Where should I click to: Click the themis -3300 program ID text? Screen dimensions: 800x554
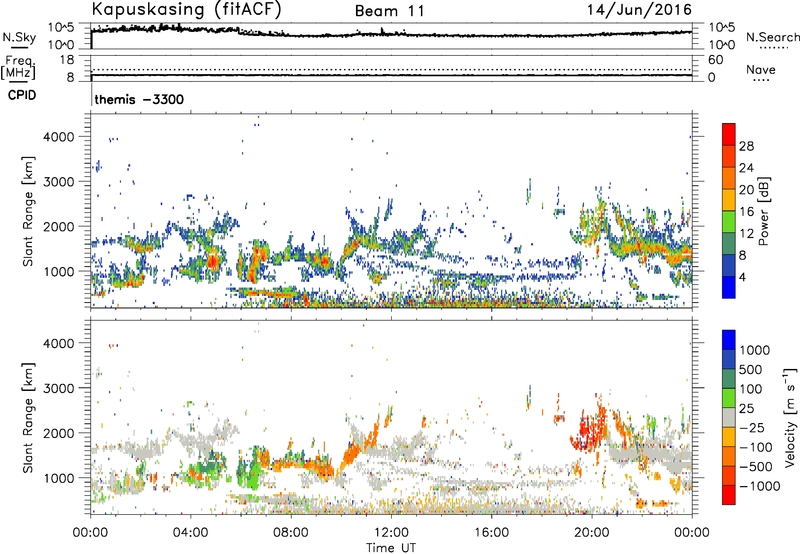pos(139,99)
